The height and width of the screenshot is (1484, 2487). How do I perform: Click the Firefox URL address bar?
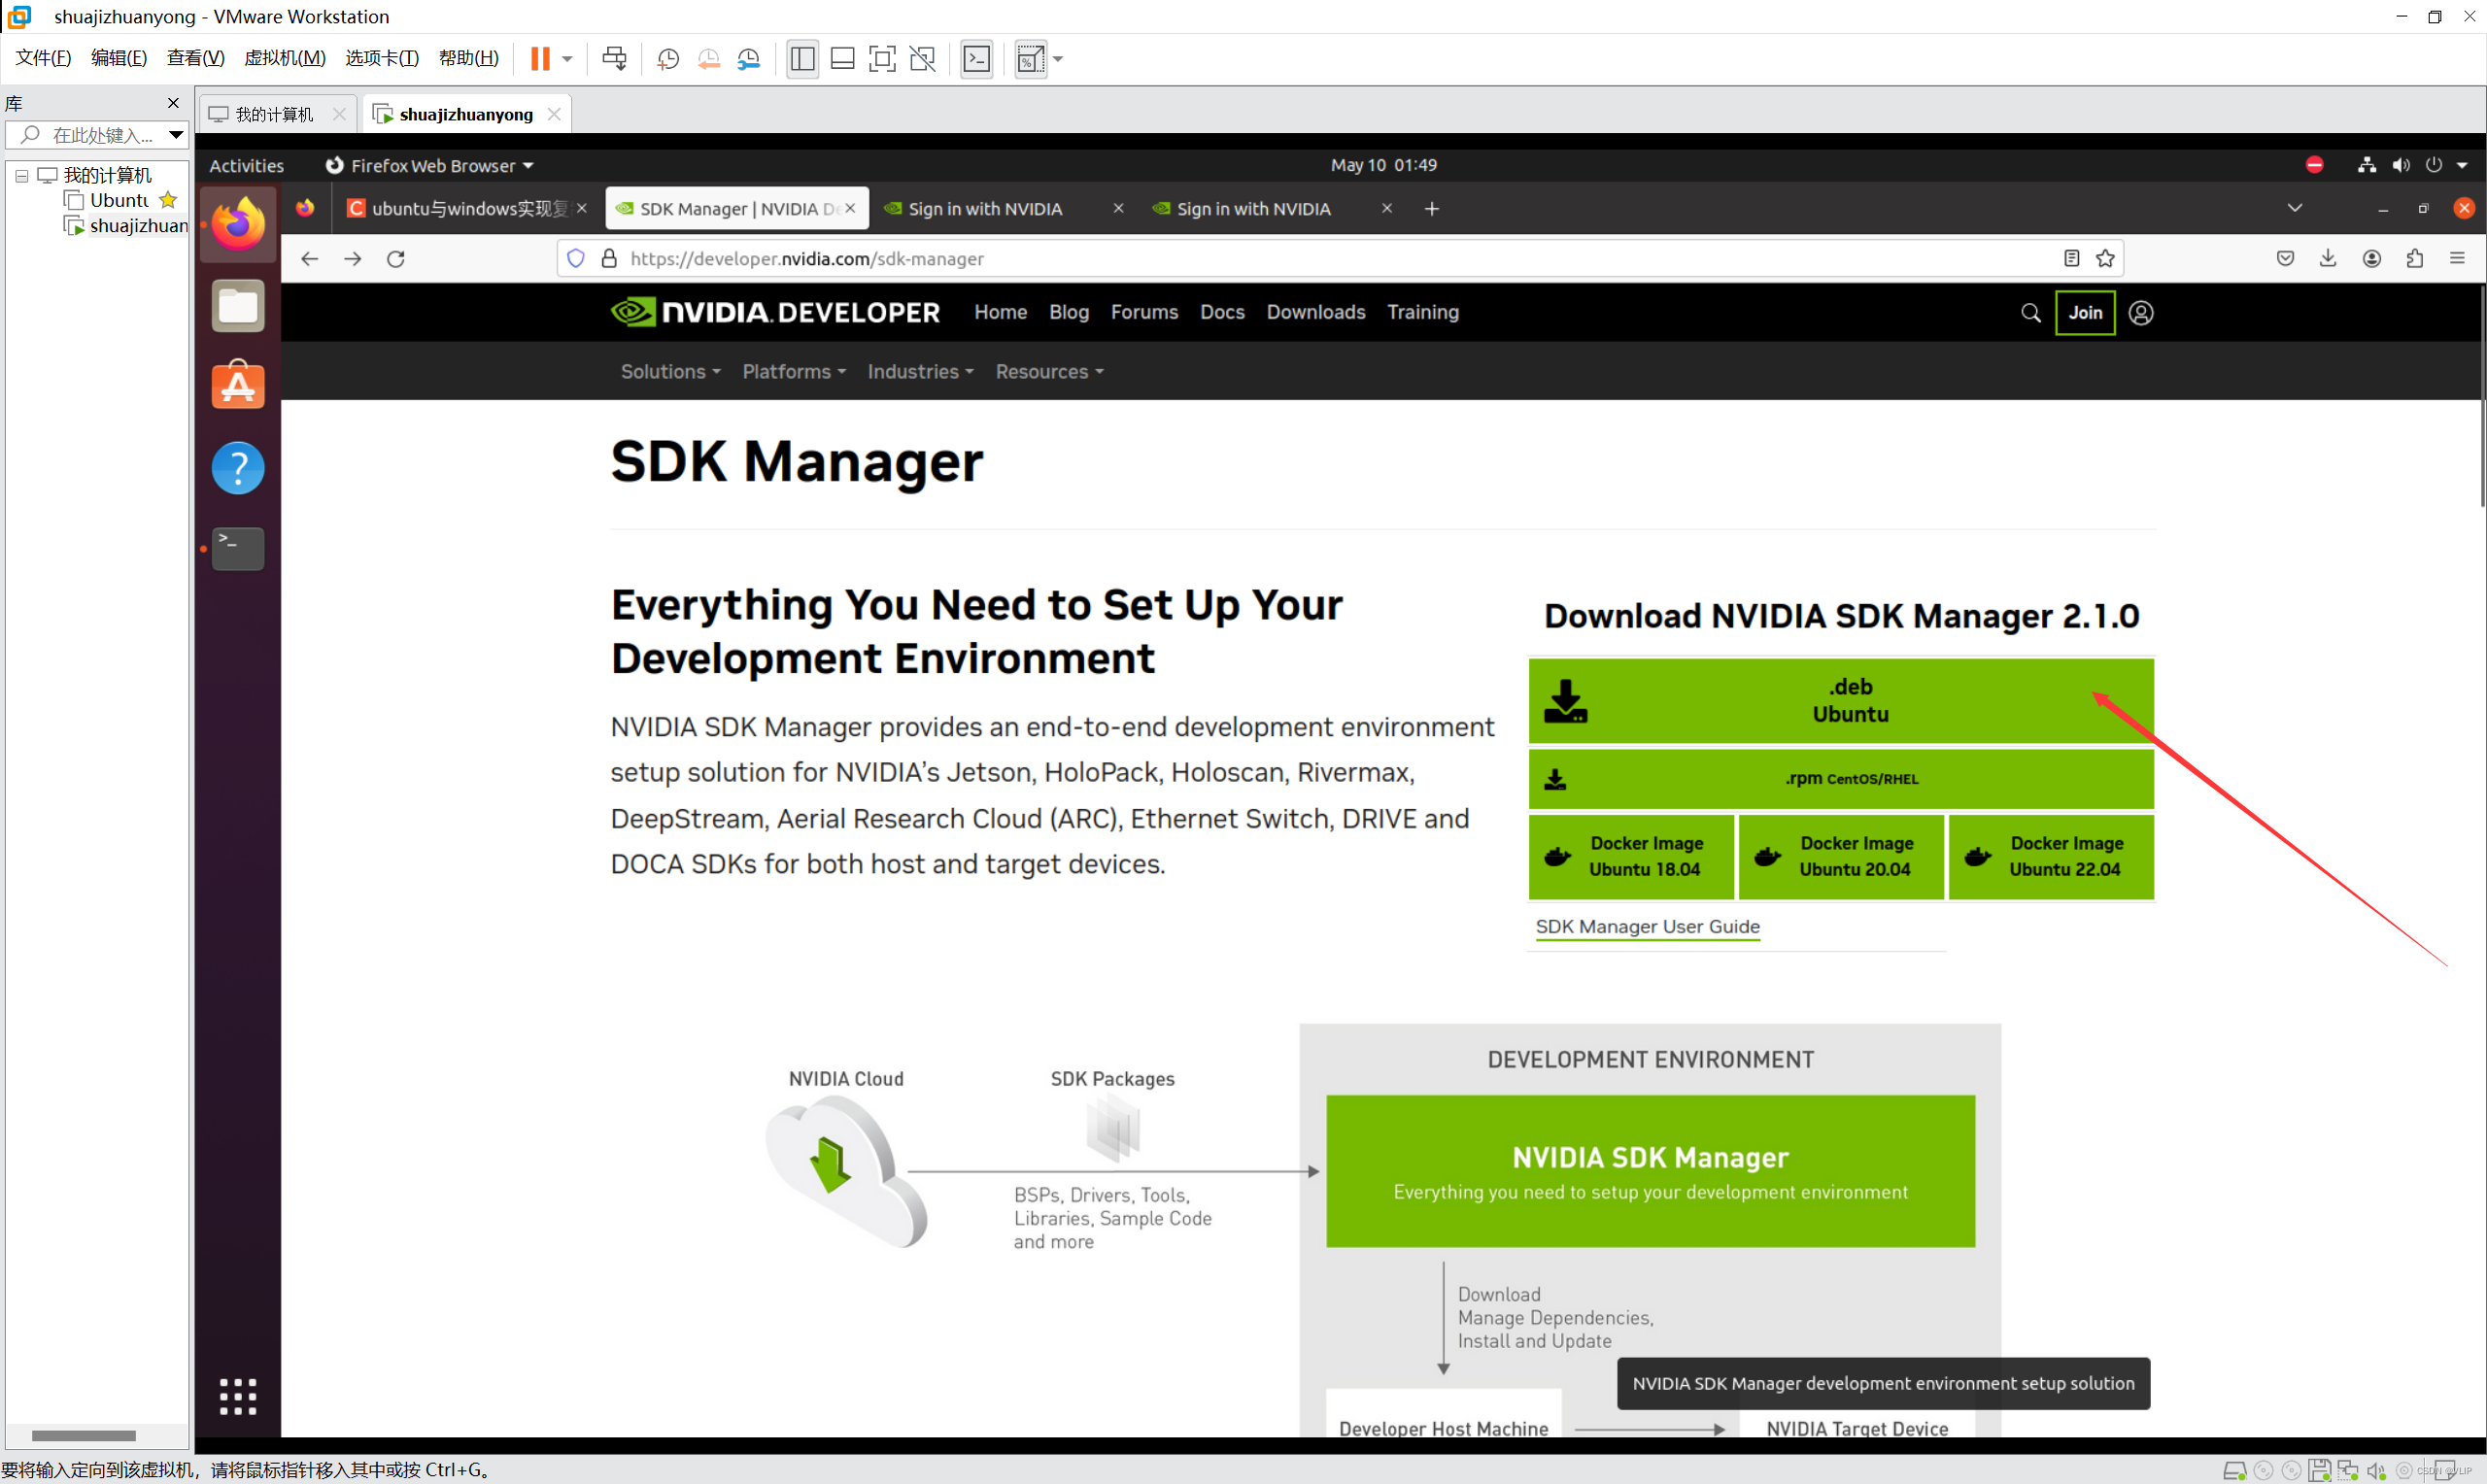(x=1300, y=259)
